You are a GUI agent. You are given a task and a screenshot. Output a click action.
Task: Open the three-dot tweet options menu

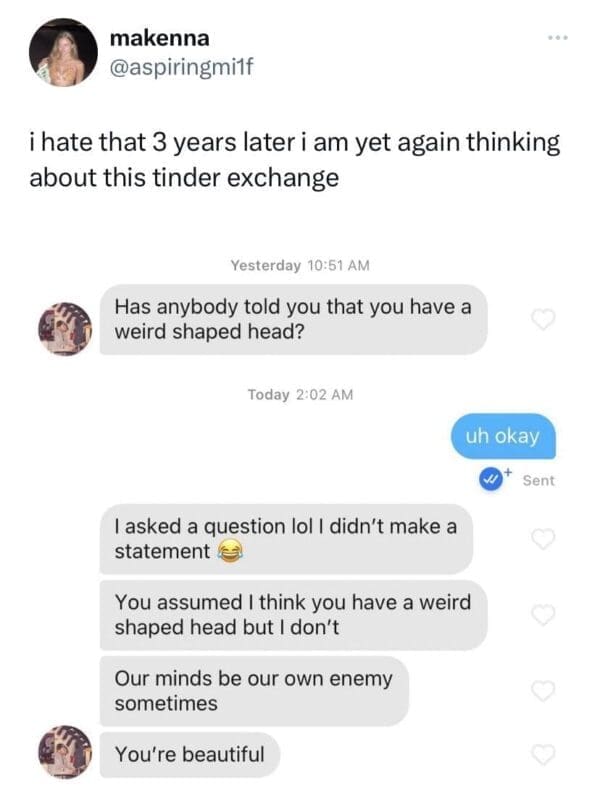(558, 38)
